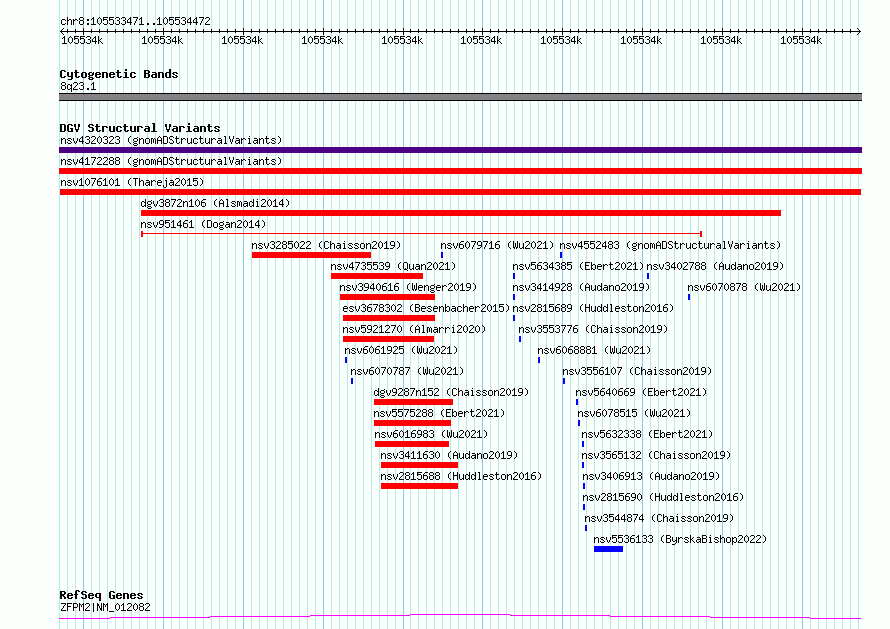Open dgv3872n106 (Alsmadi2014) variant label
The image size is (890, 629).
point(215,203)
